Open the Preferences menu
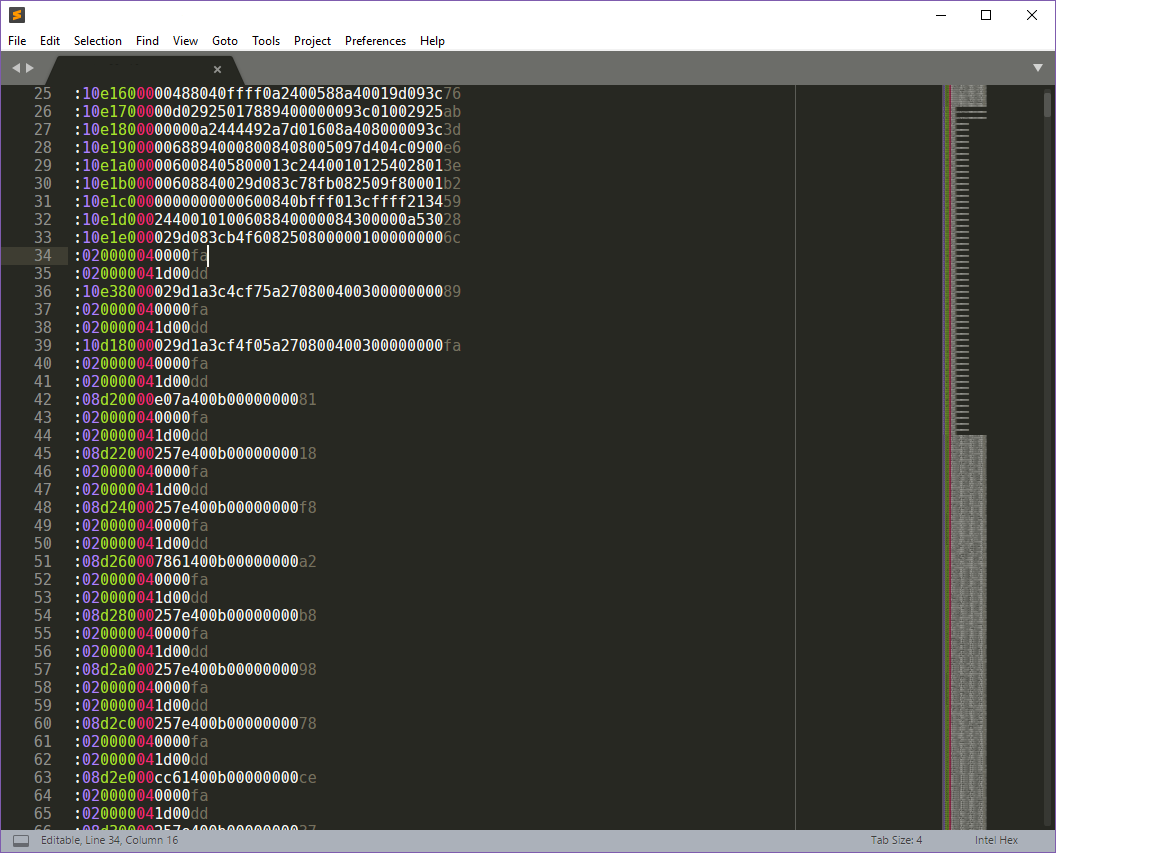This screenshot has height=853, width=1152. point(375,41)
